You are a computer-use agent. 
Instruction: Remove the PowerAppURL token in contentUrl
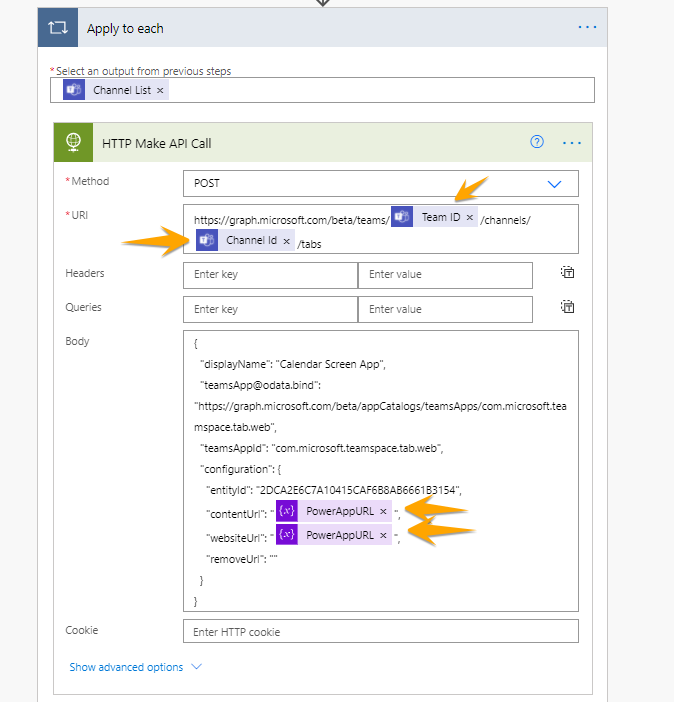coord(383,511)
